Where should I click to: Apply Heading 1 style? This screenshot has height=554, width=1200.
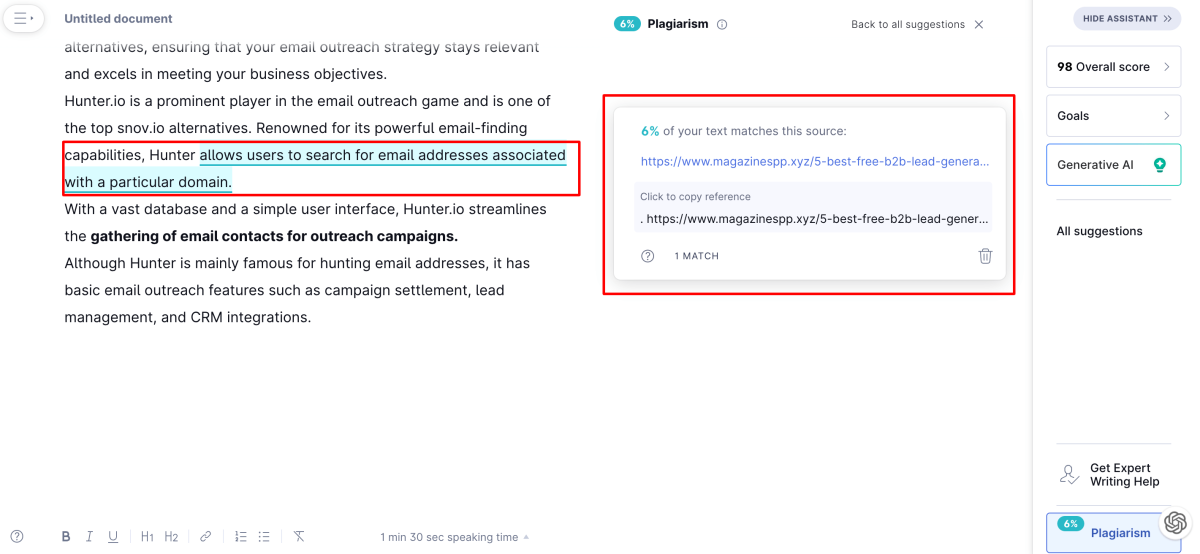tap(147, 537)
